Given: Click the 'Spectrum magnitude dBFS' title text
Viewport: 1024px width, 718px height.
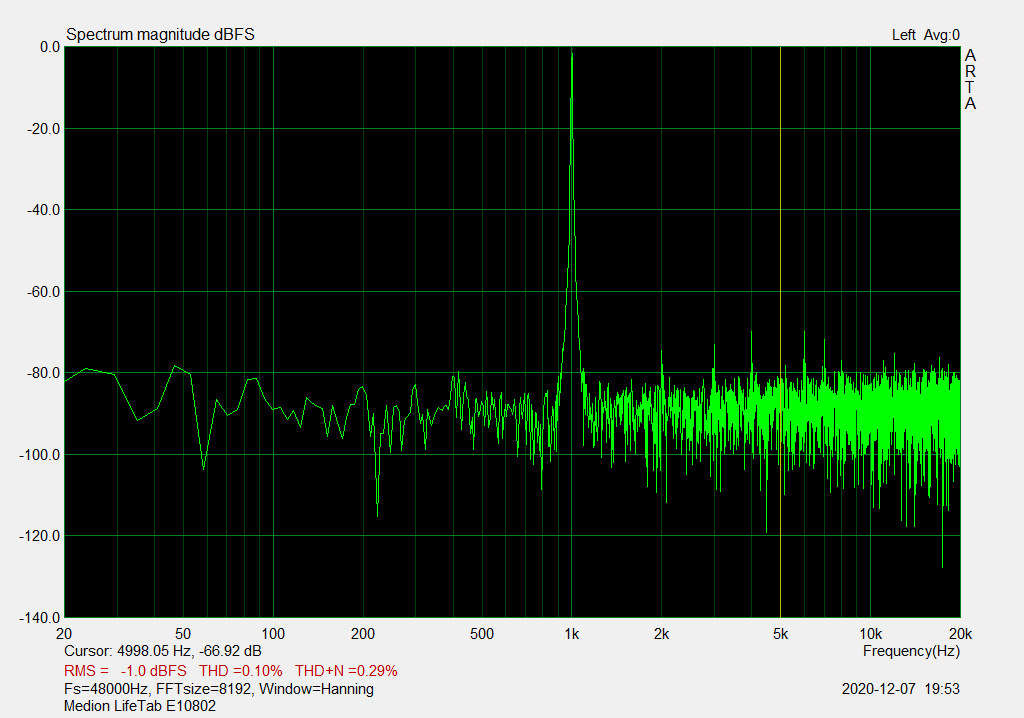Looking at the screenshot, I should [160, 35].
